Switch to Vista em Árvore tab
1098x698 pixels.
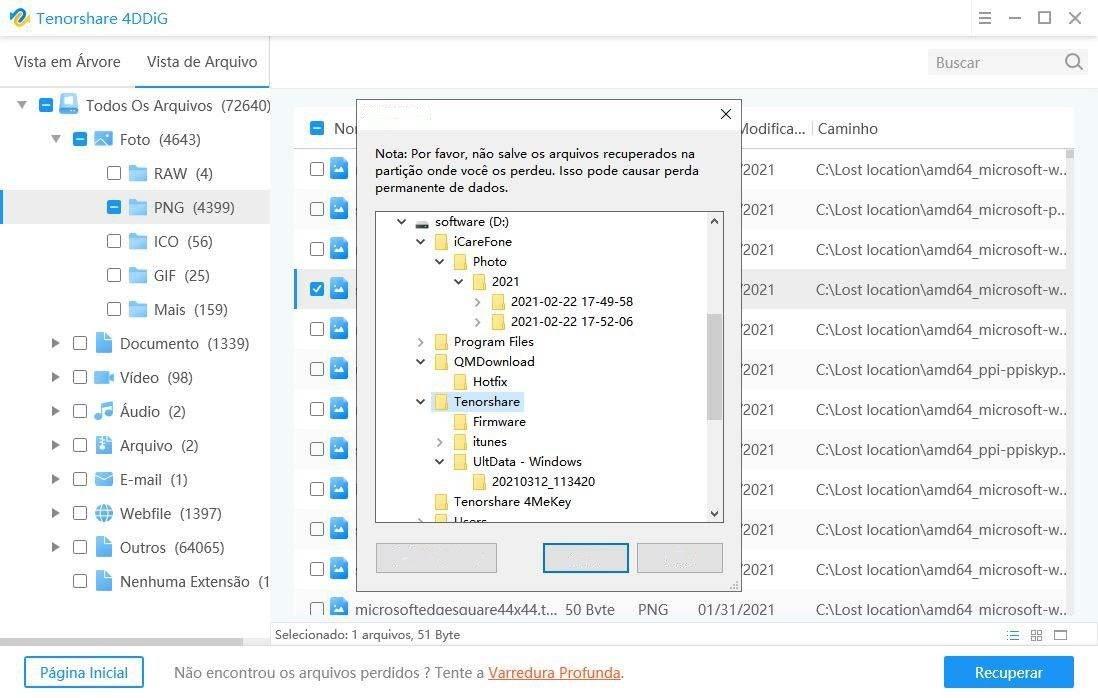(67, 62)
